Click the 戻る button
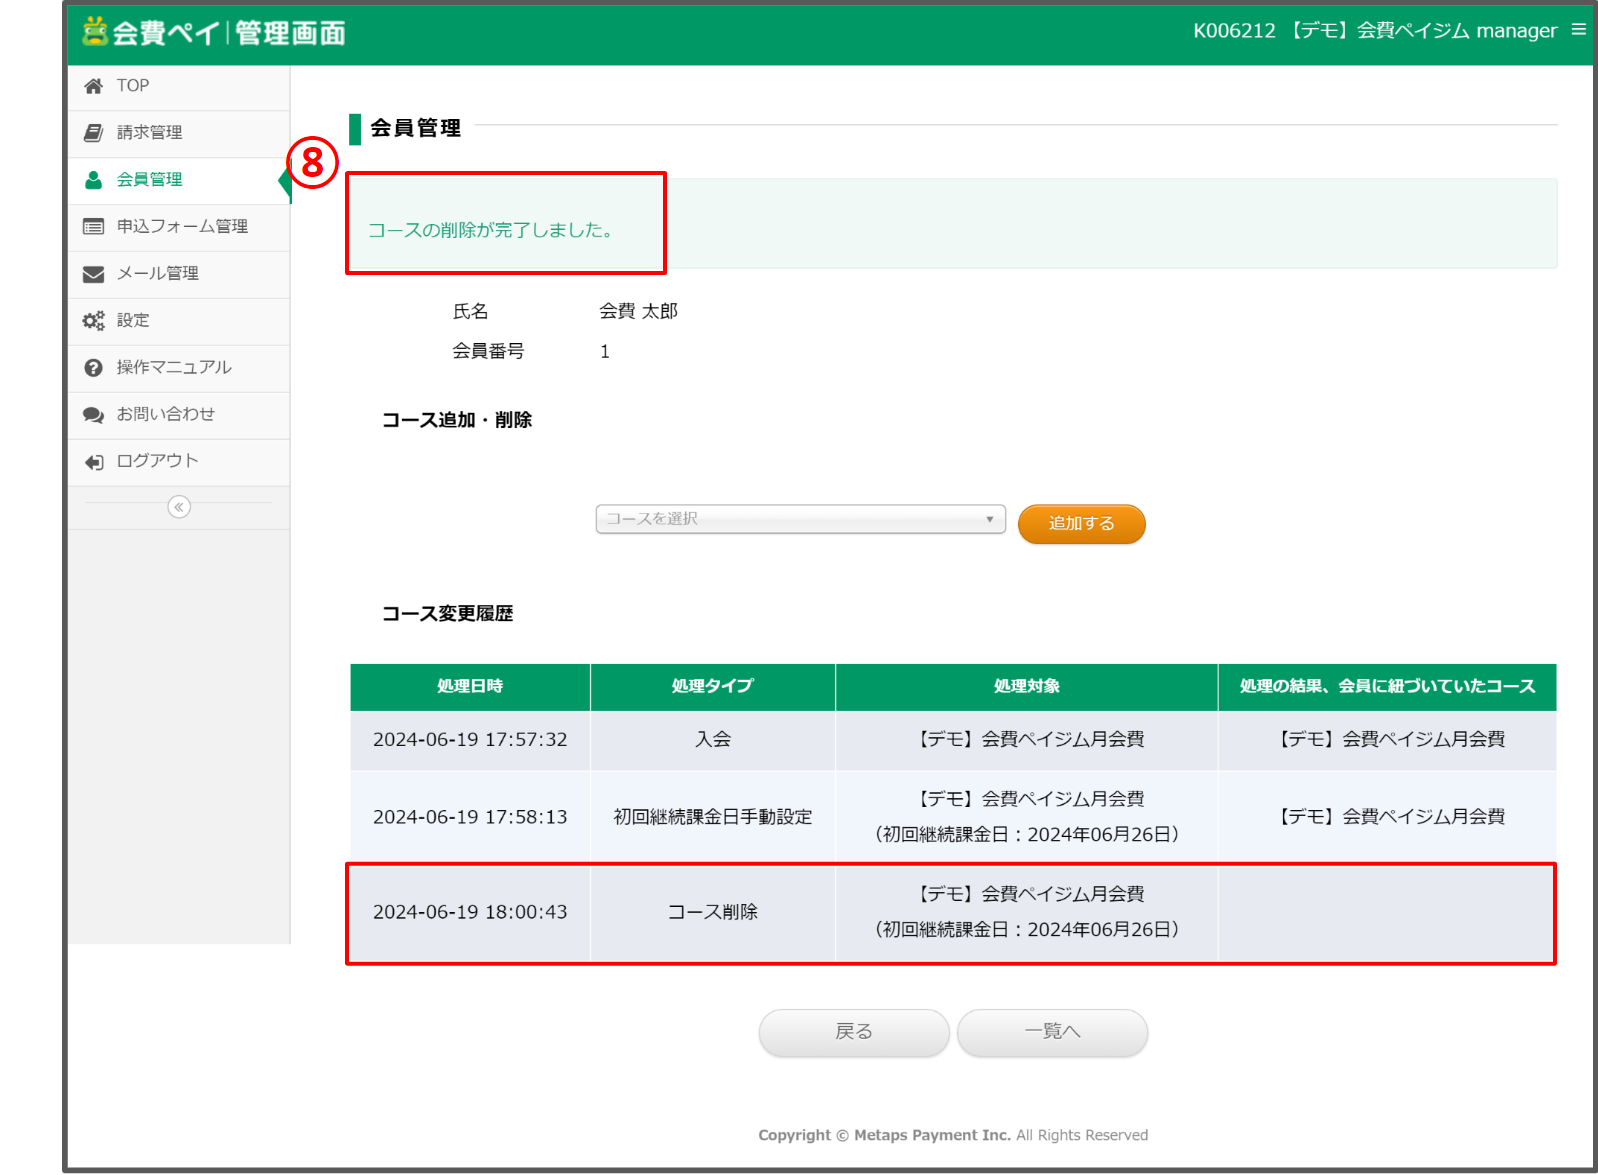Screen dimensions: 1598x1175 (853, 1032)
